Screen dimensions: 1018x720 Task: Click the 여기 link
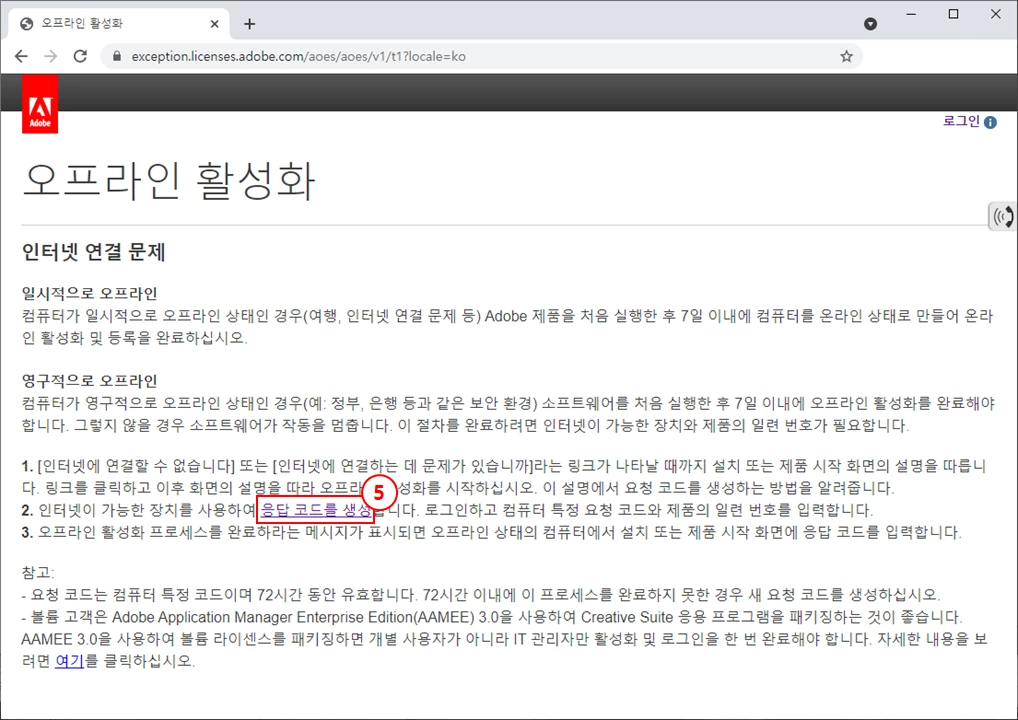click(70, 661)
